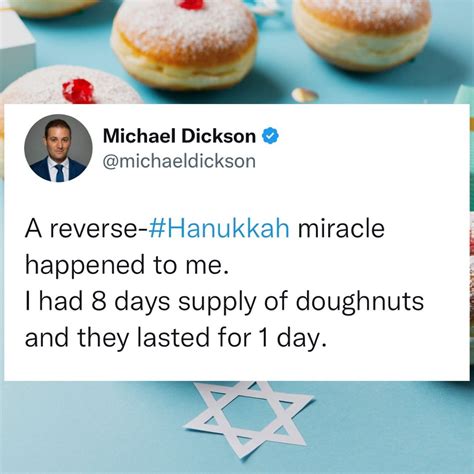Click the gold confetti piece above the tweet card
474x474 pixels.
(x=305, y=96)
